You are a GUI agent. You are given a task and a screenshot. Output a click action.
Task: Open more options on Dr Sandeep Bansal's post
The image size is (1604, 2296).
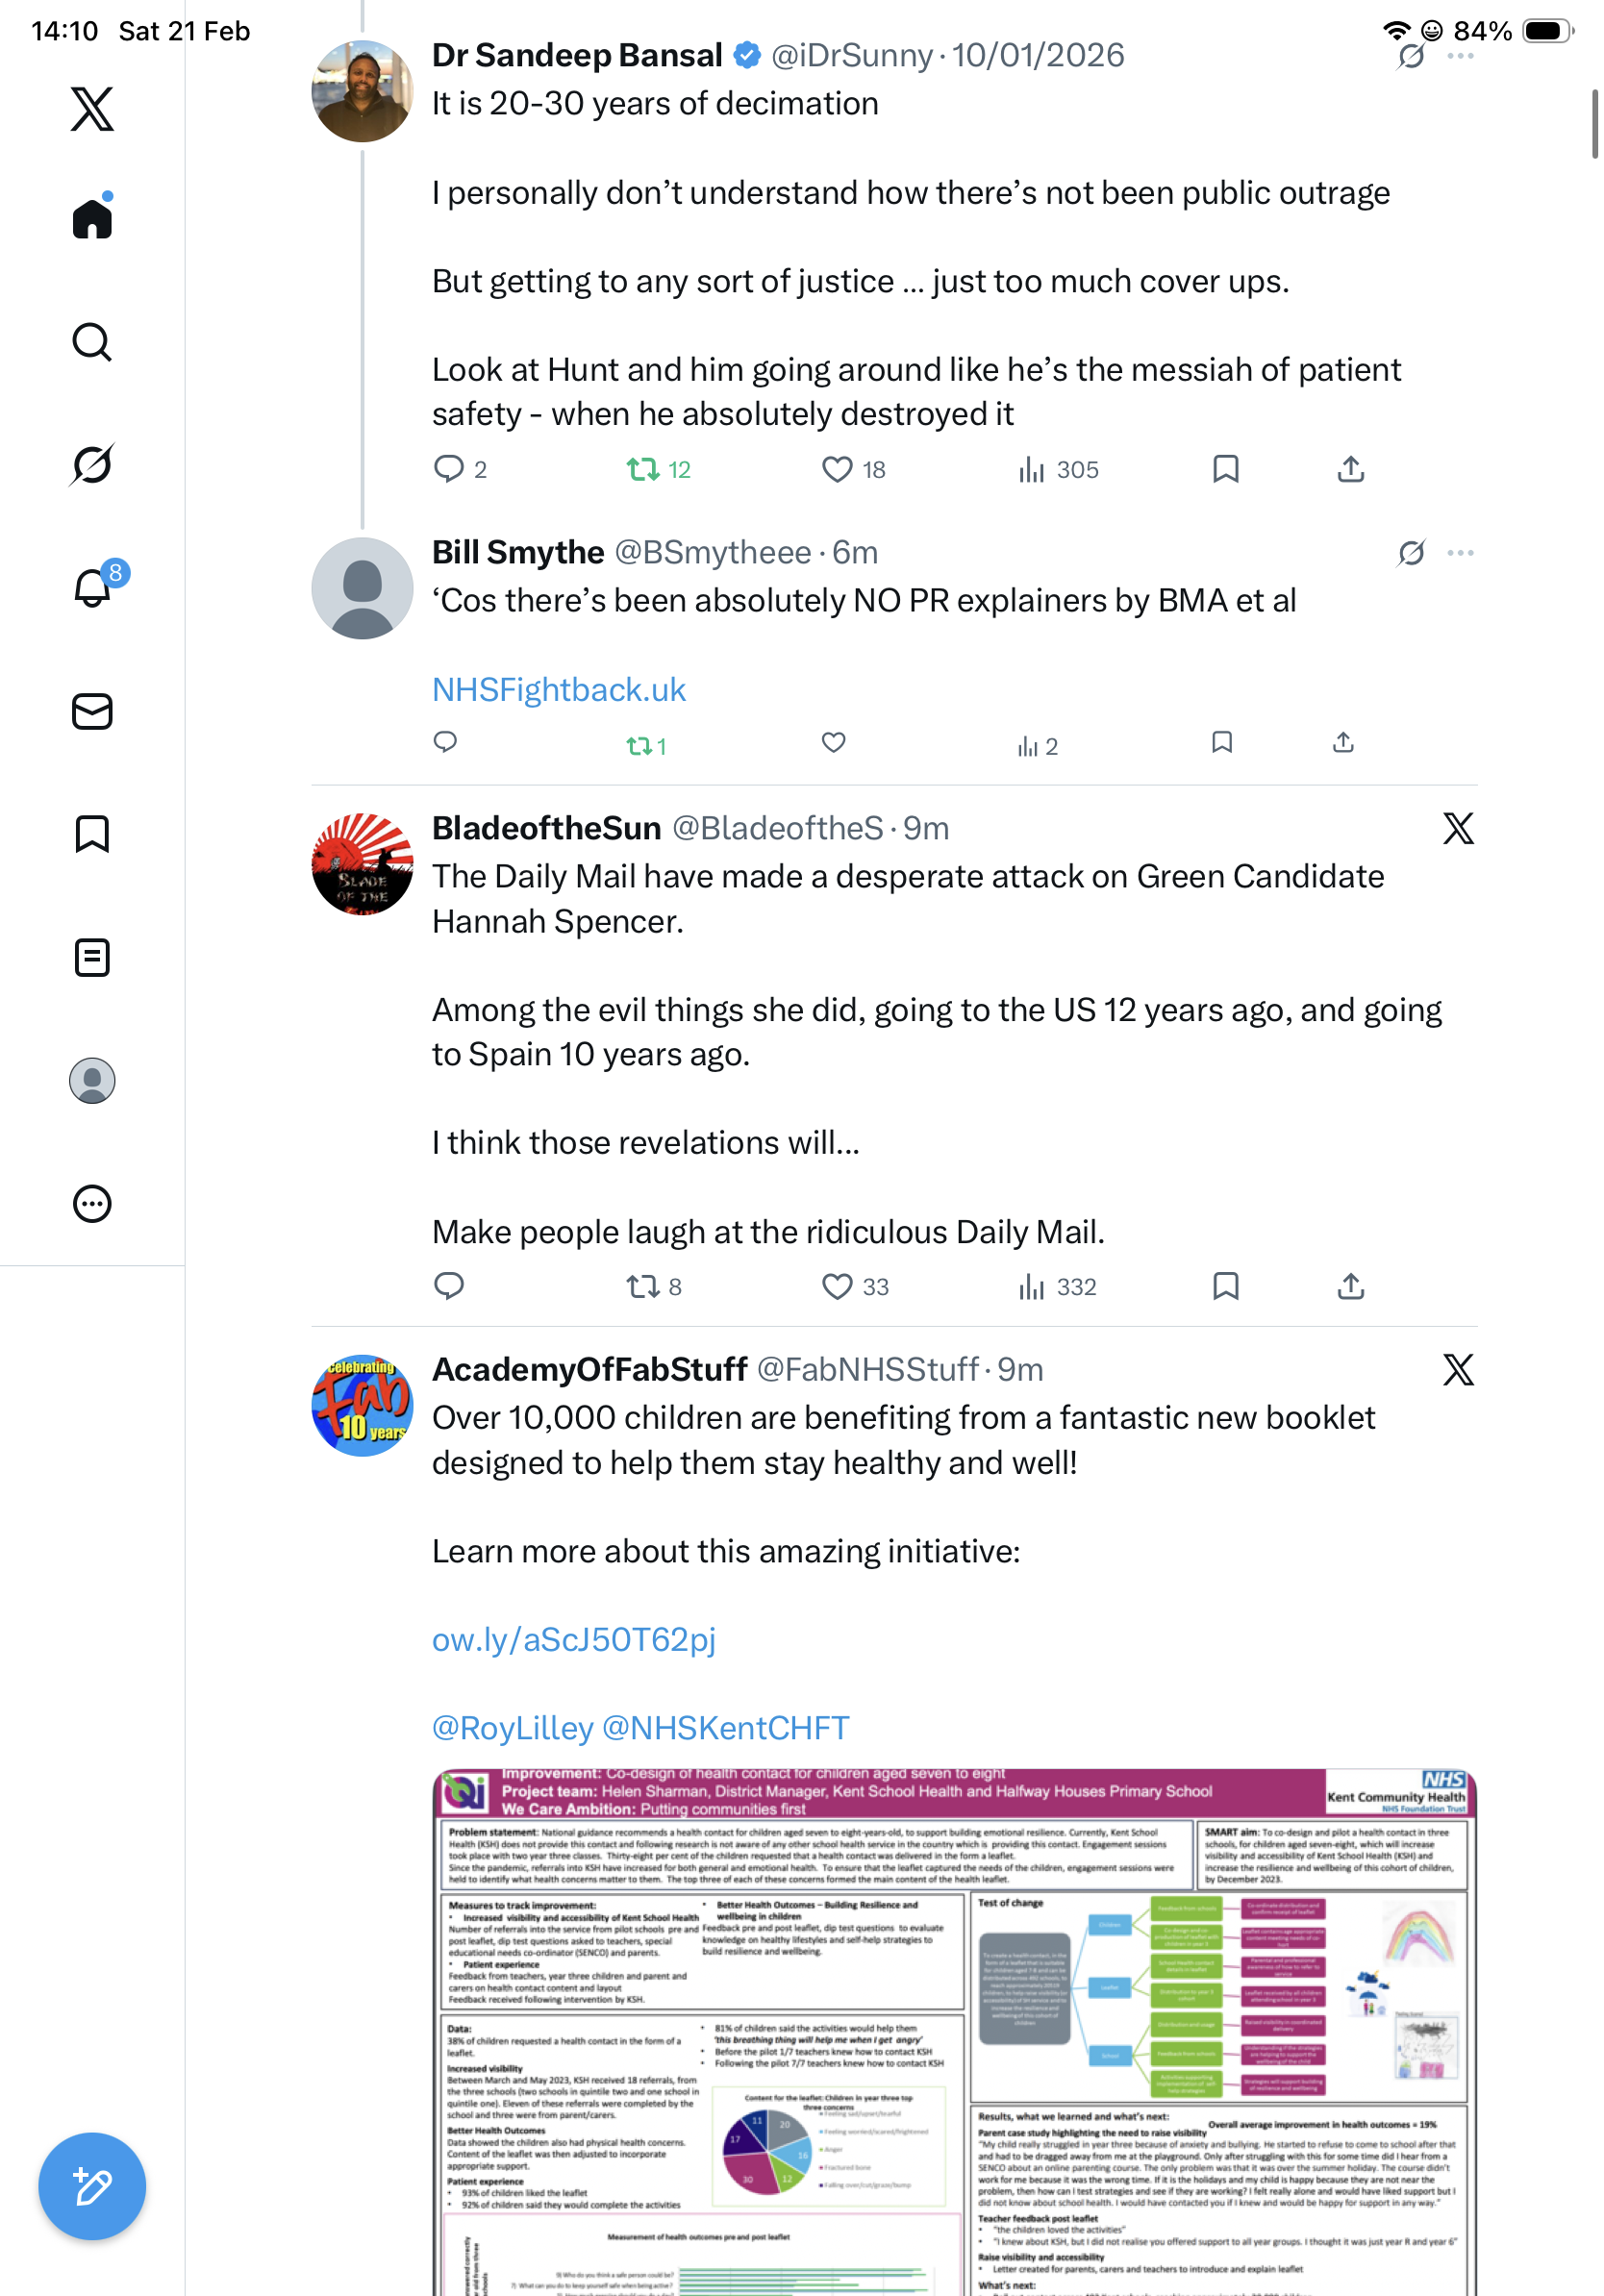click(1460, 56)
